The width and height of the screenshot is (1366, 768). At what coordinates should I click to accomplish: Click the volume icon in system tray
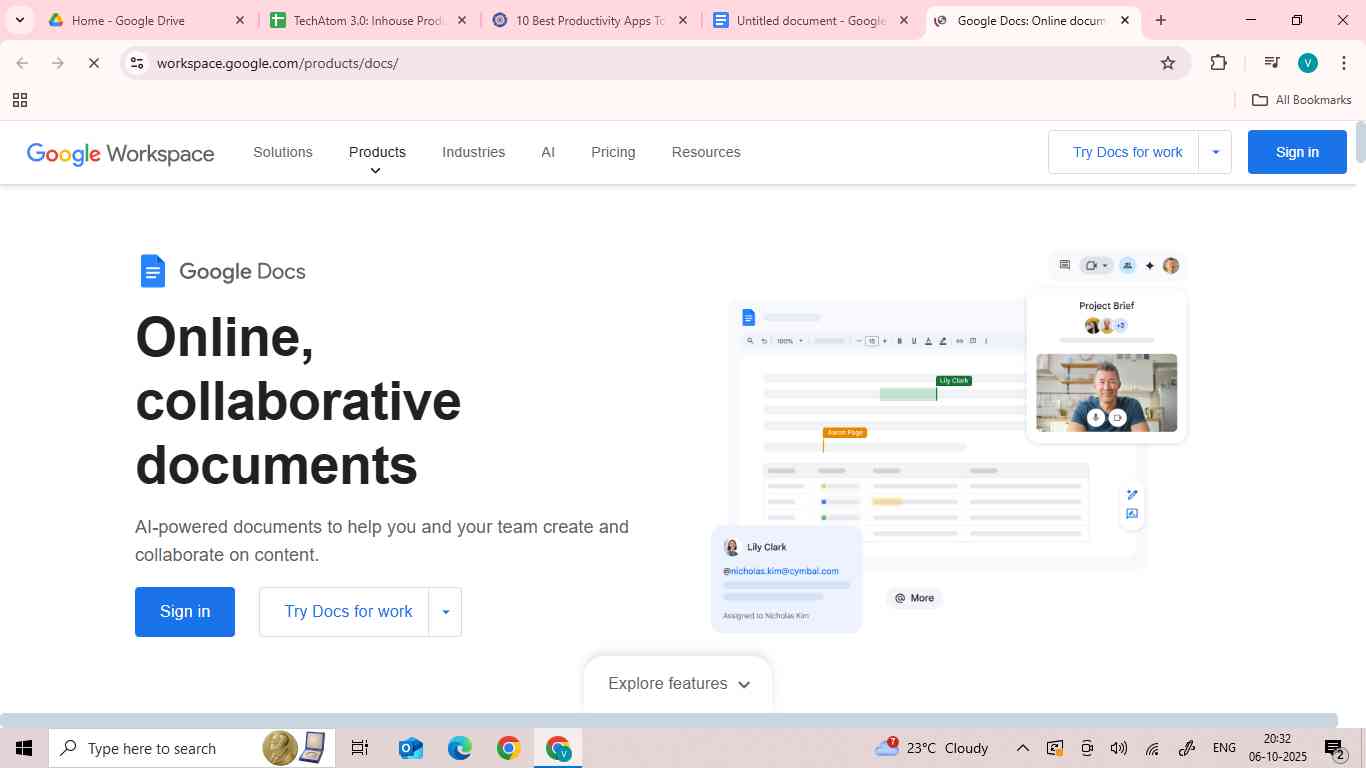(1118, 747)
